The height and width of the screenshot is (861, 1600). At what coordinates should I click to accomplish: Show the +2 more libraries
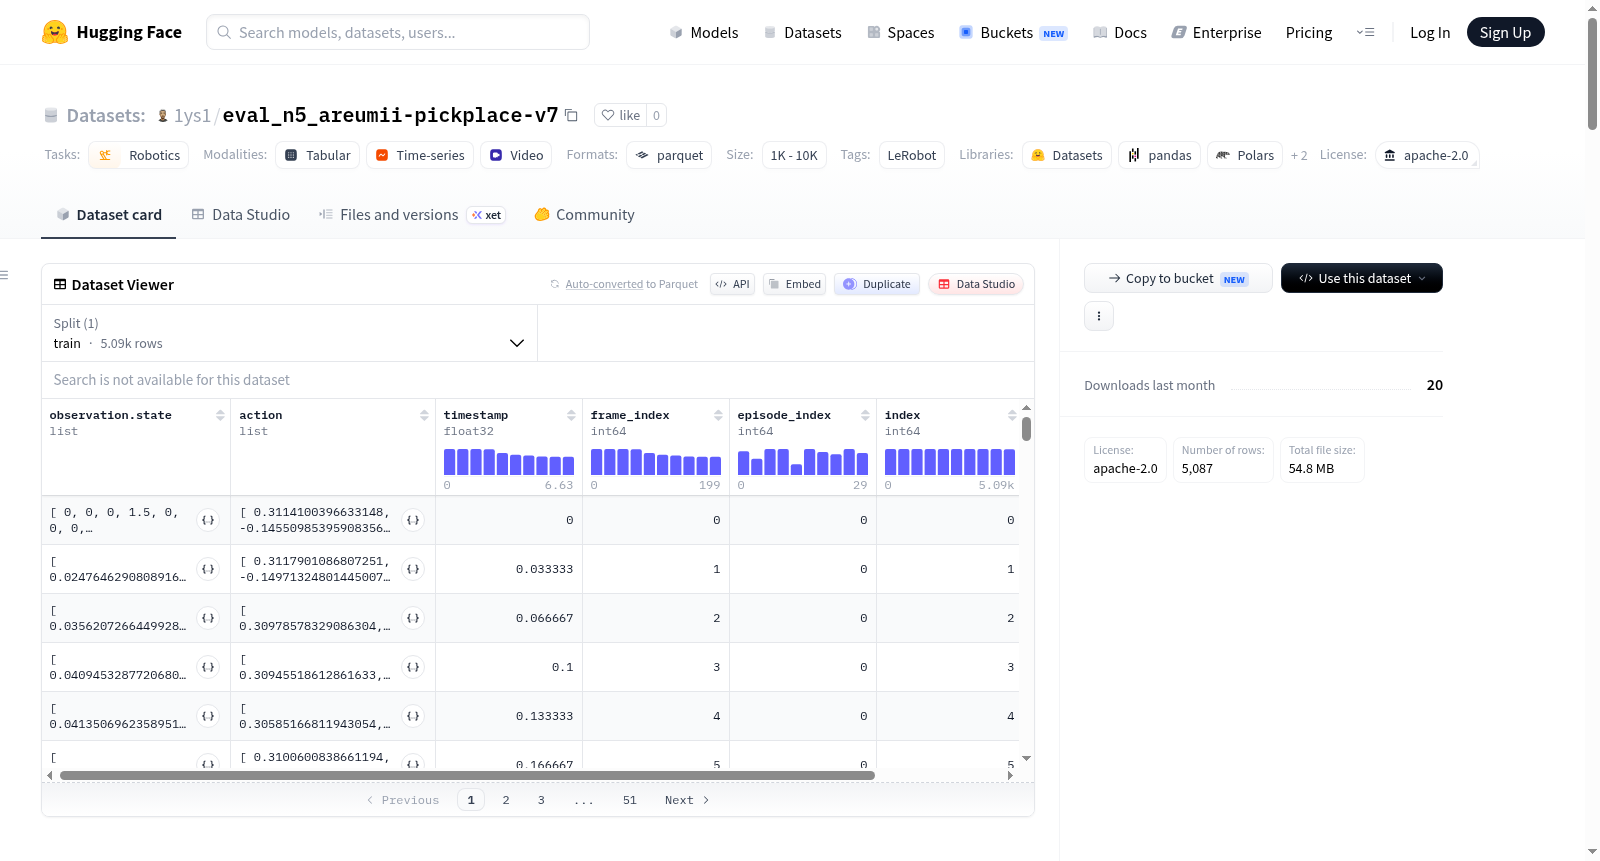(x=1299, y=155)
